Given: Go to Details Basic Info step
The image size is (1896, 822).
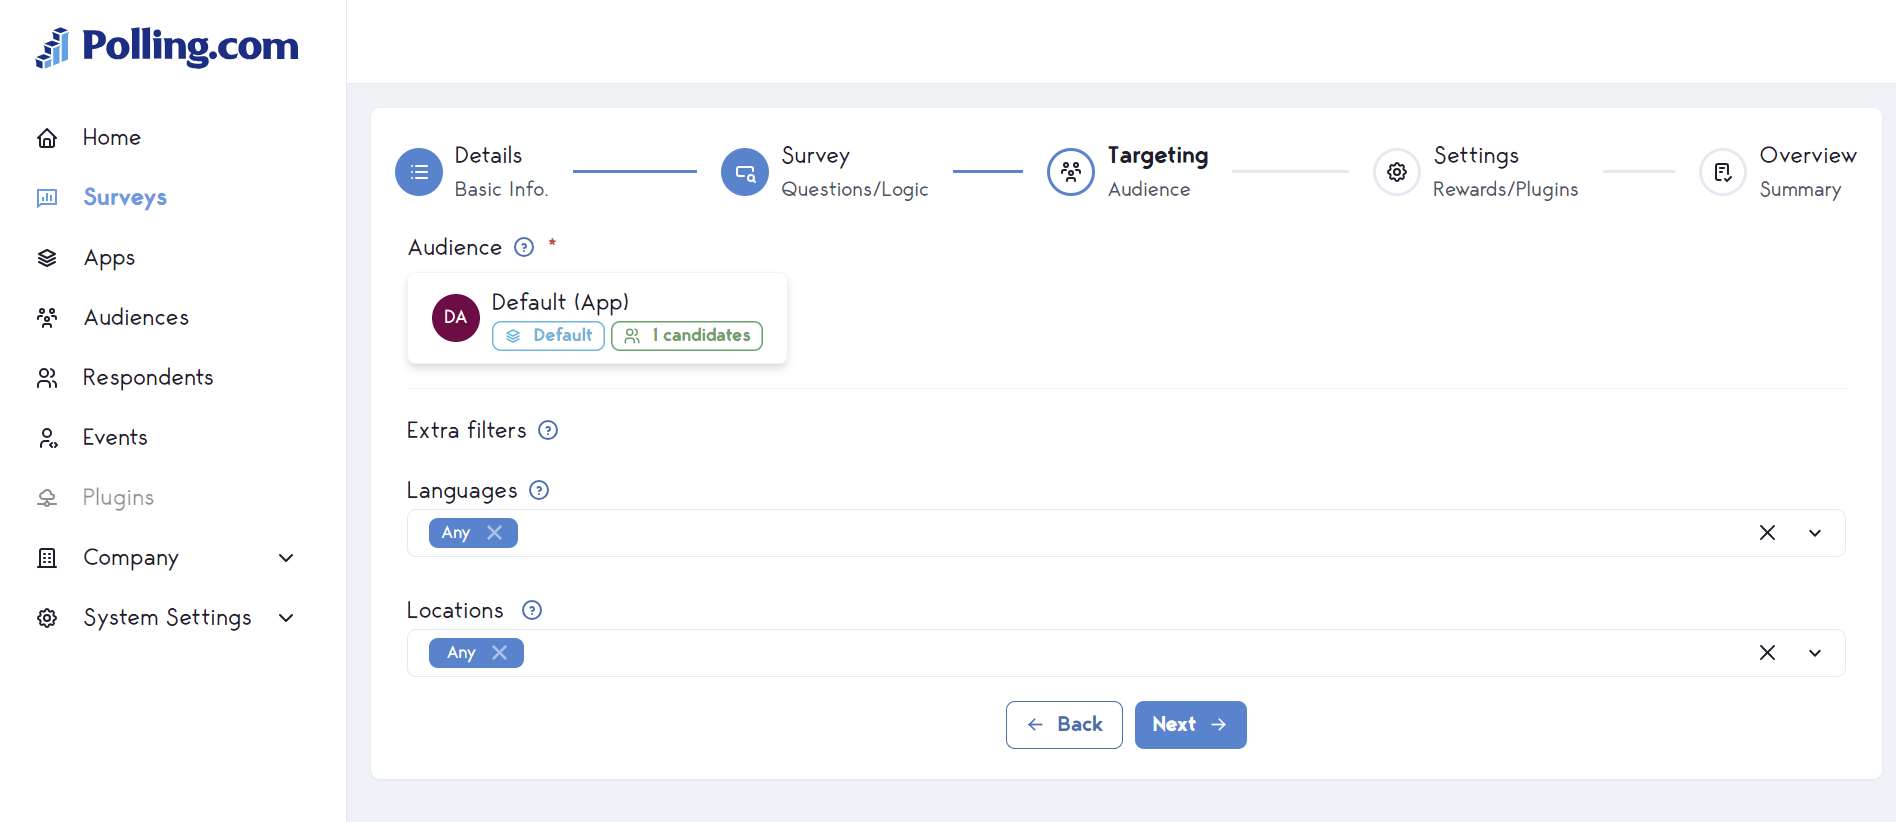Looking at the screenshot, I should (x=472, y=172).
